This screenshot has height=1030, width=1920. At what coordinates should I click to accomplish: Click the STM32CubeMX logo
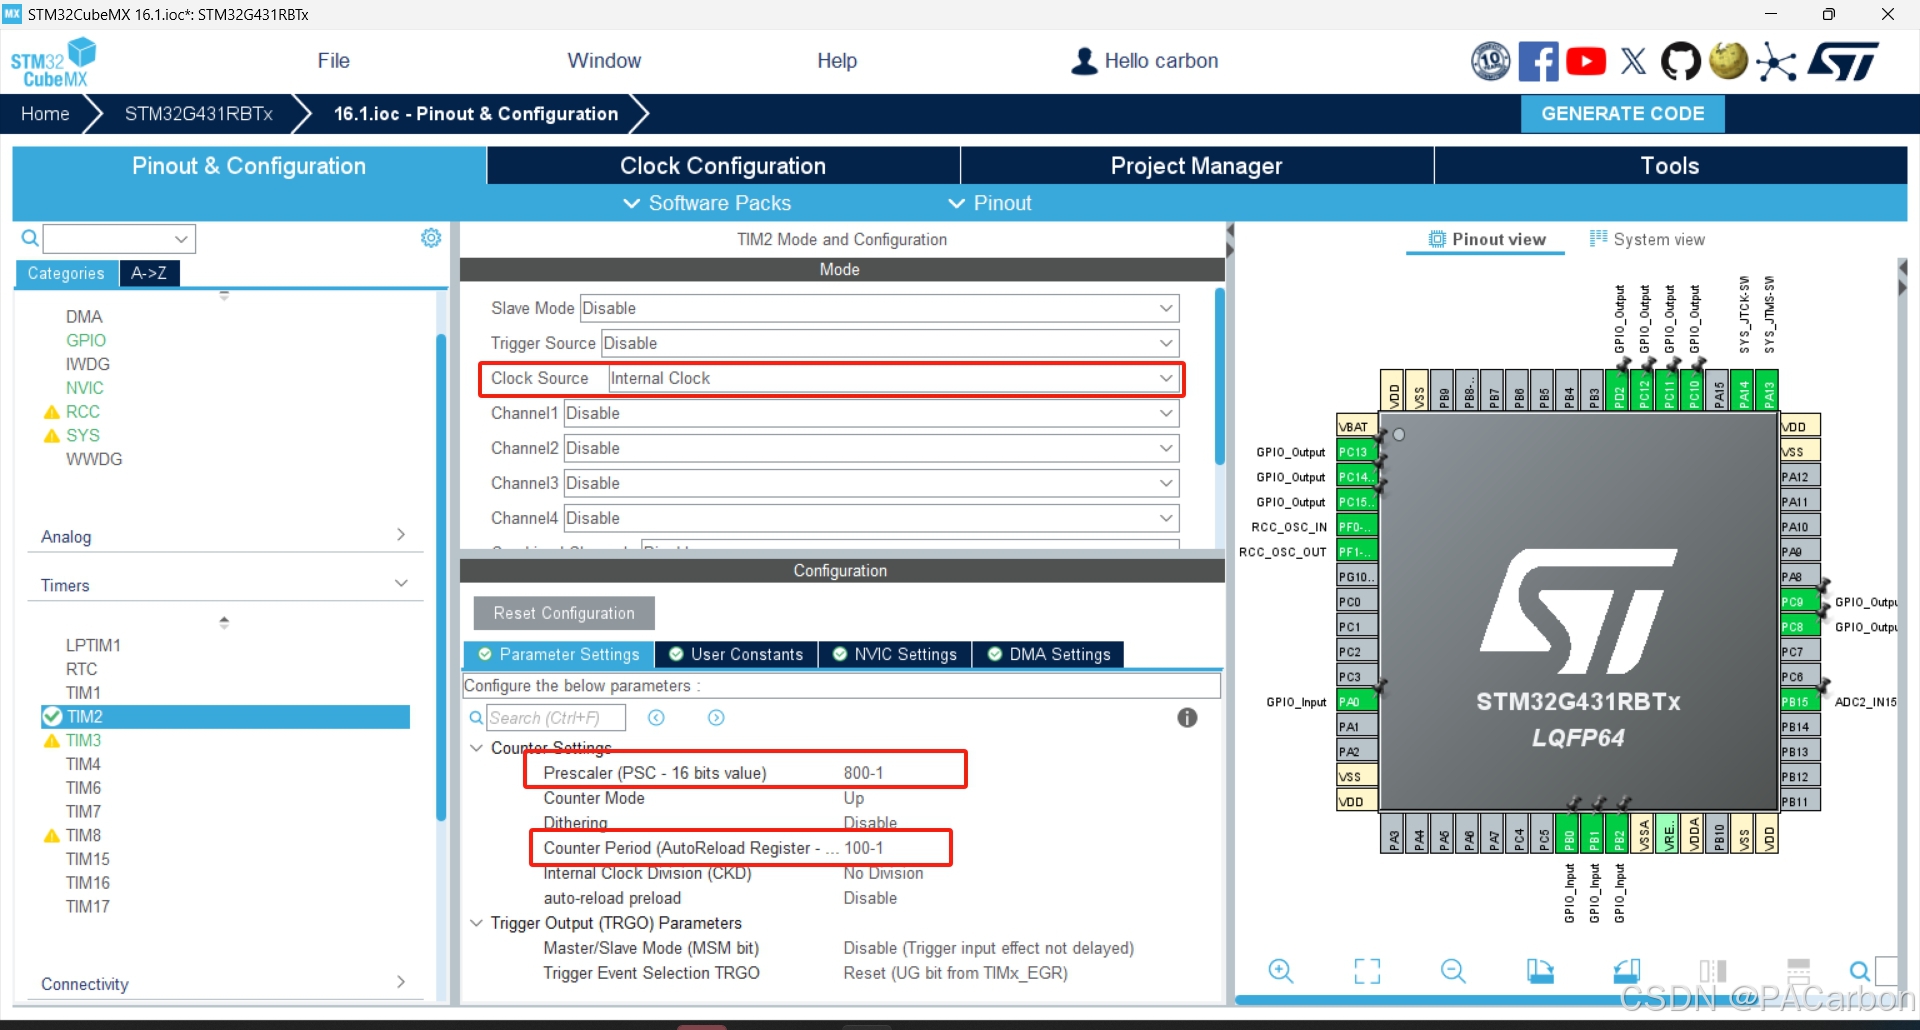(54, 63)
